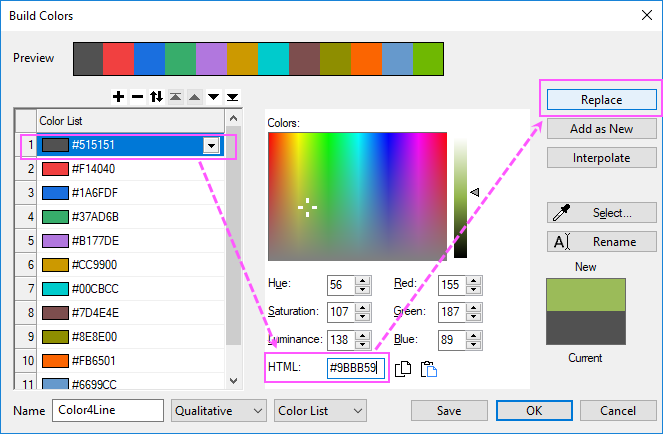Click the eyedropper Select button
This screenshot has height=434, width=663.
(x=602, y=212)
